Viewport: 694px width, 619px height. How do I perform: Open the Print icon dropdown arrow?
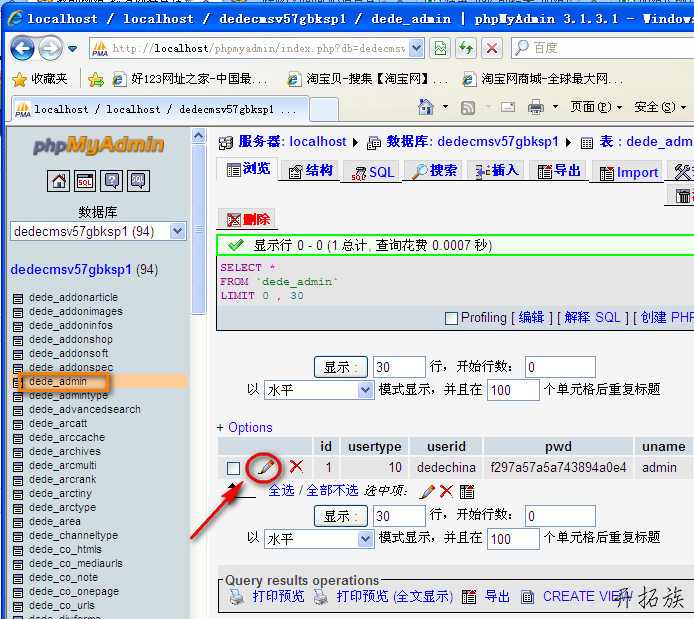click(x=555, y=107)
